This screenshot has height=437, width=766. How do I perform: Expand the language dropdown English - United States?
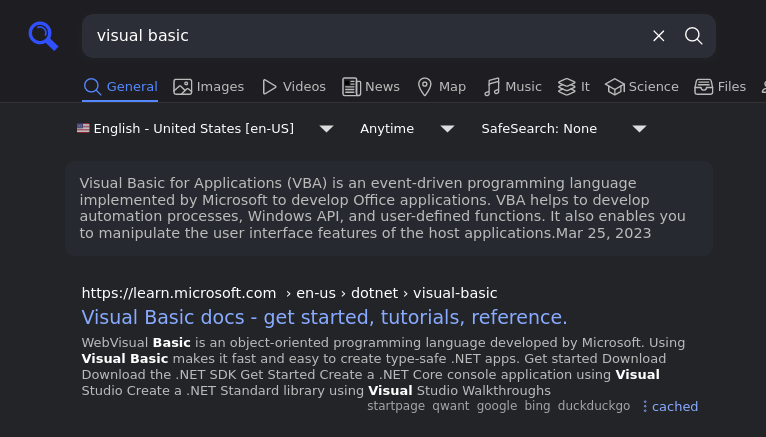(x=205, y=129)
